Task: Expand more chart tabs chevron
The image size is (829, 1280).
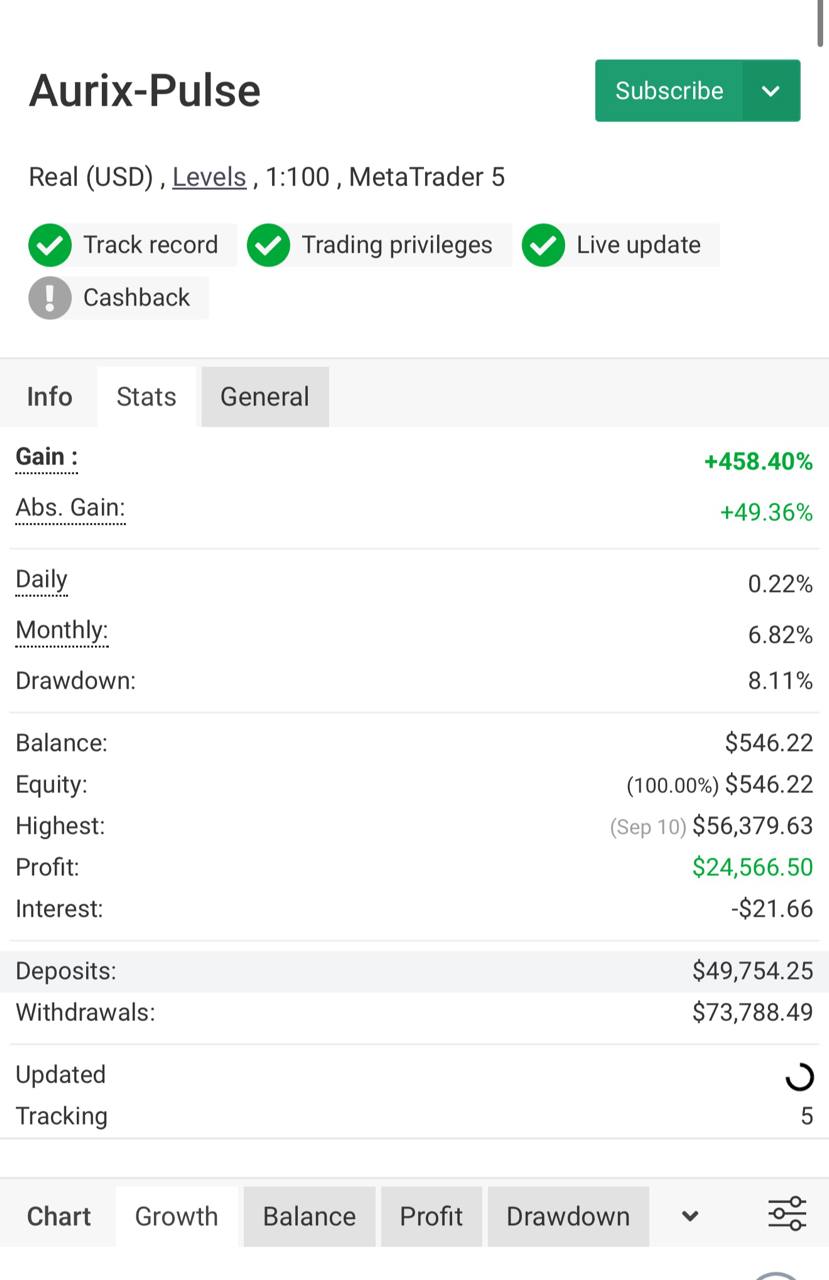Action: pyautogui.click(x=690, y=1216)
